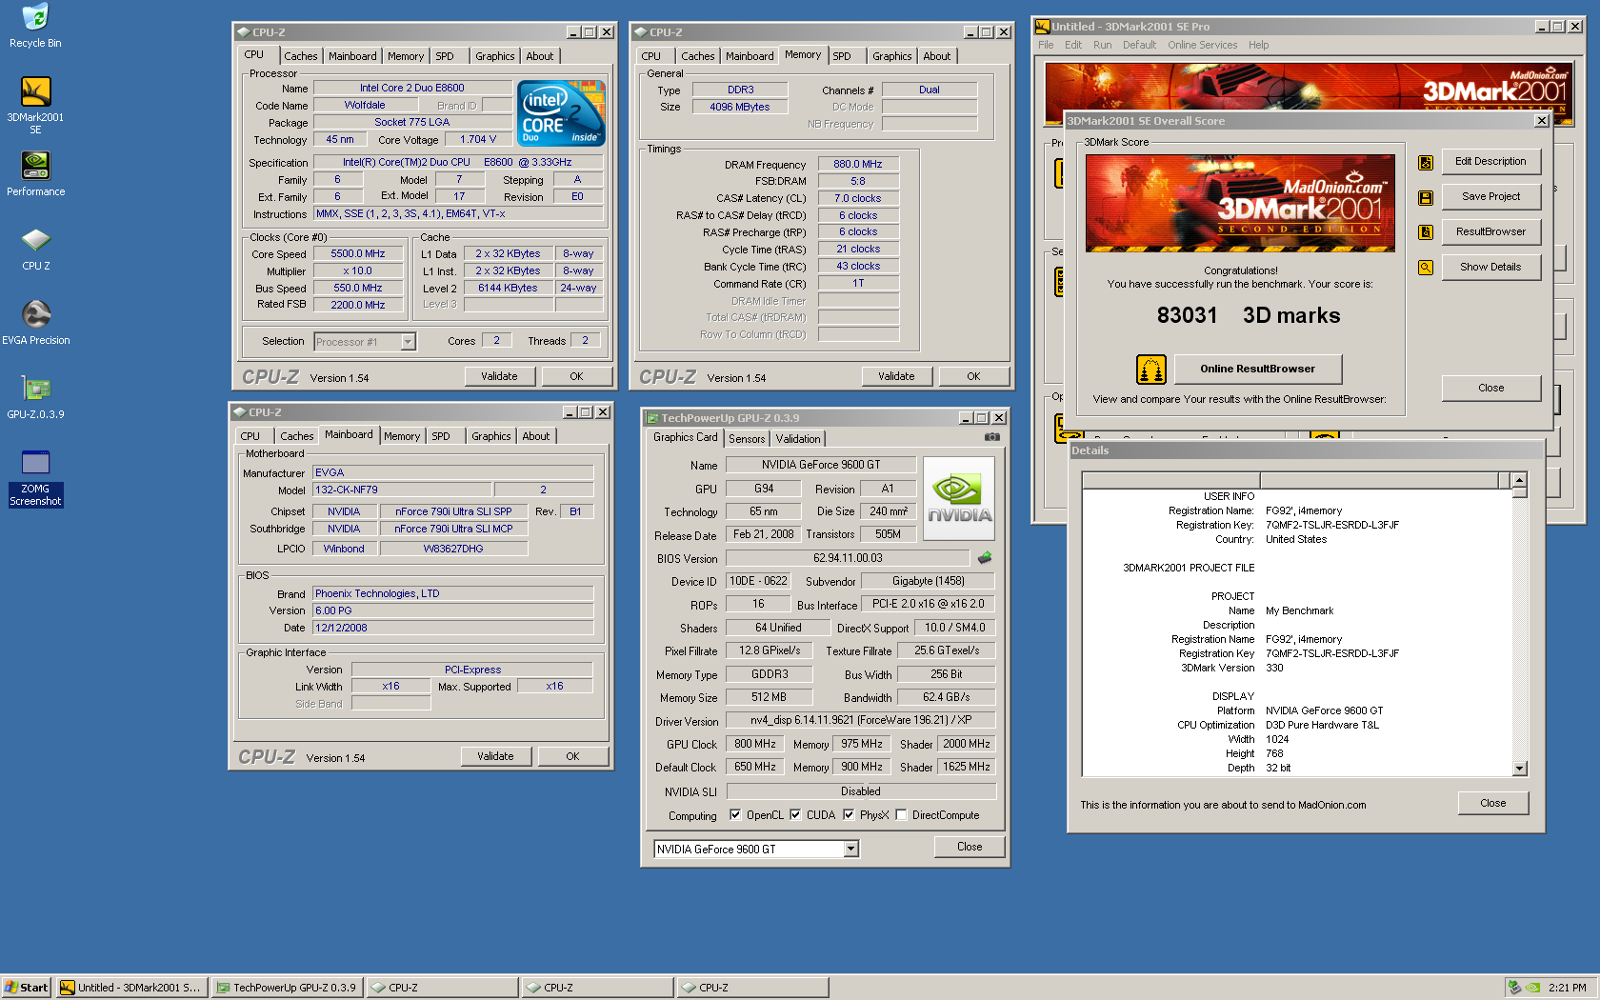1600x1000 pixels.
Task: Click OK in the Mainboard CPU-Z window
Action: click(573, 757)
